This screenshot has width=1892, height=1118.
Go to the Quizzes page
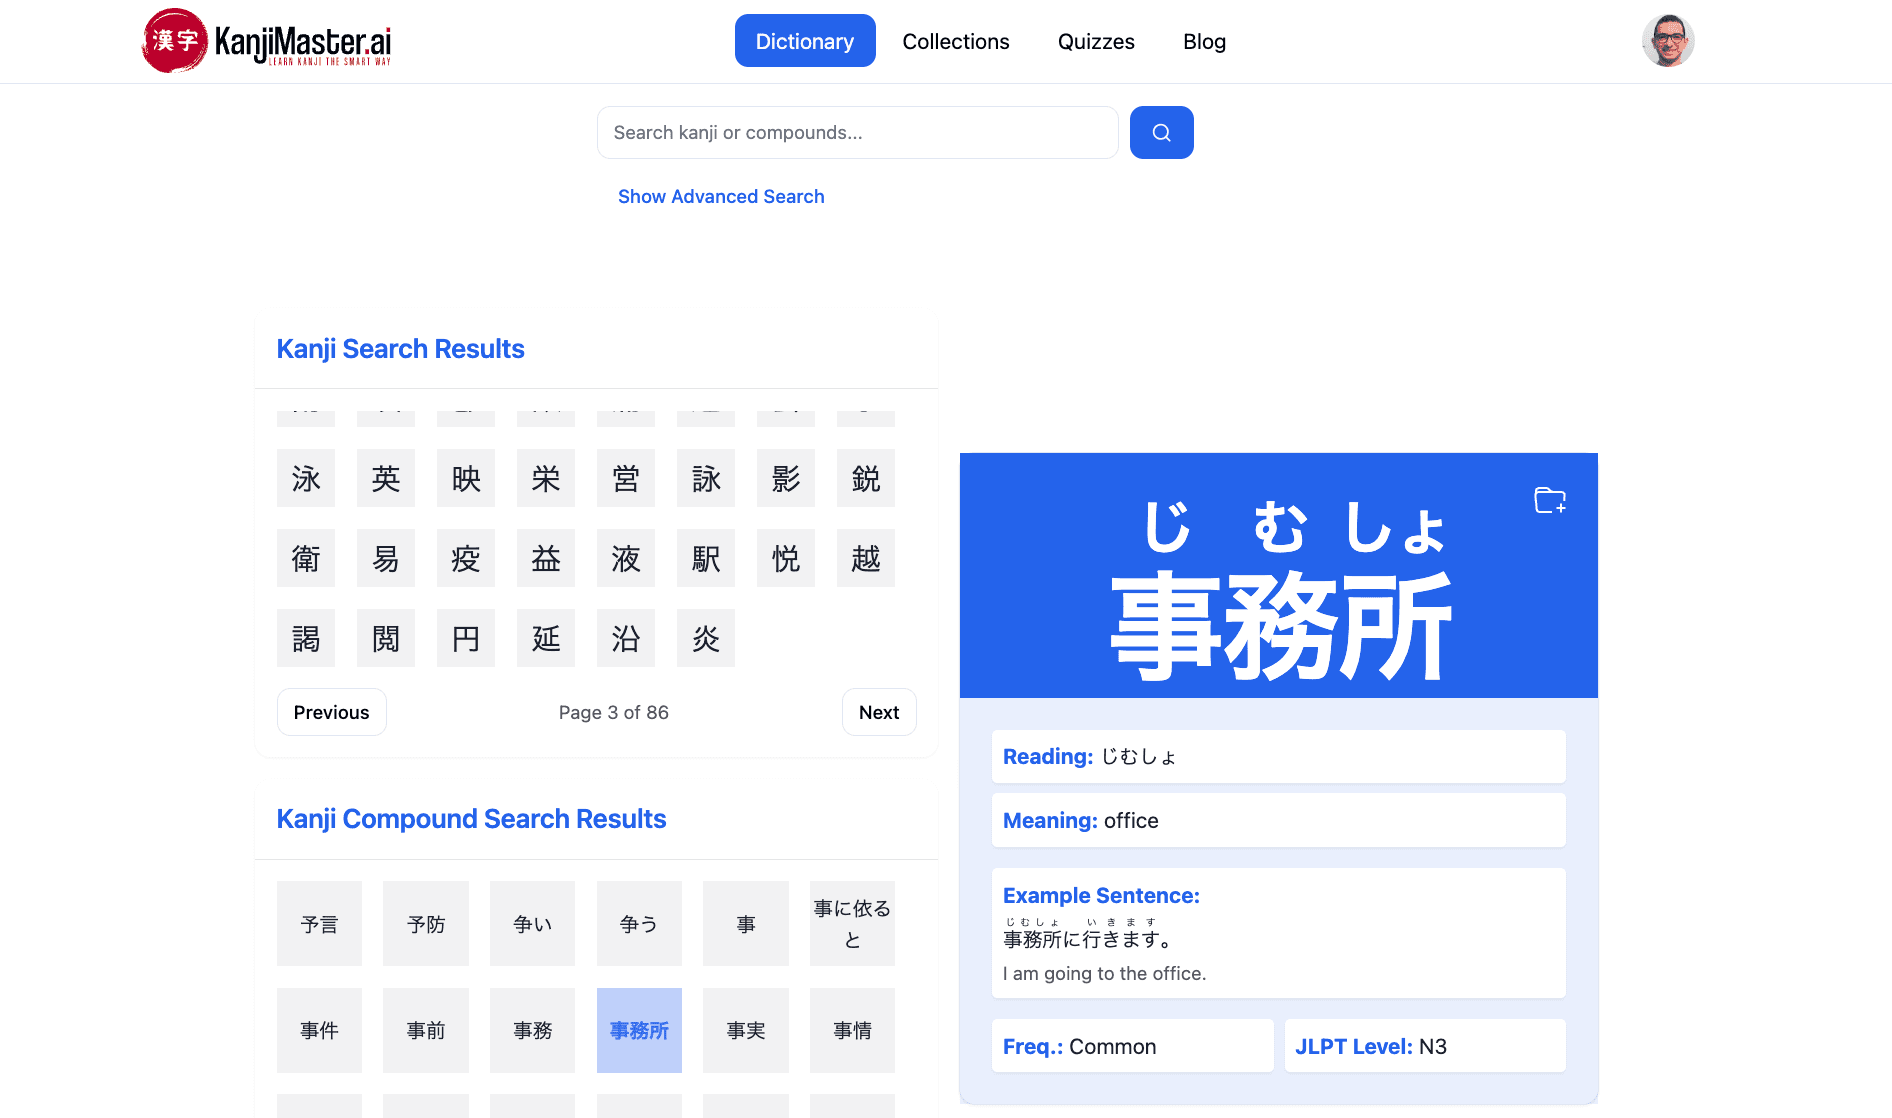(x=1096, y=41)
